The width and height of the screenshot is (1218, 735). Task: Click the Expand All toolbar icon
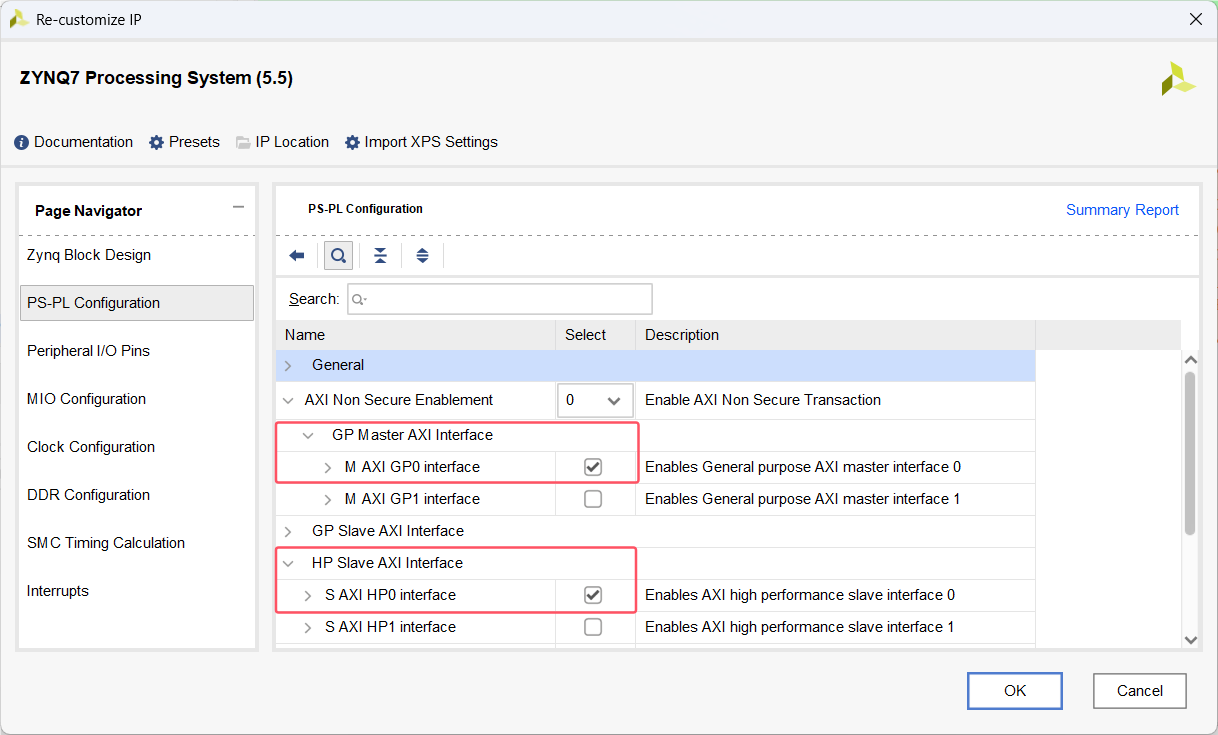pos(422,256)
